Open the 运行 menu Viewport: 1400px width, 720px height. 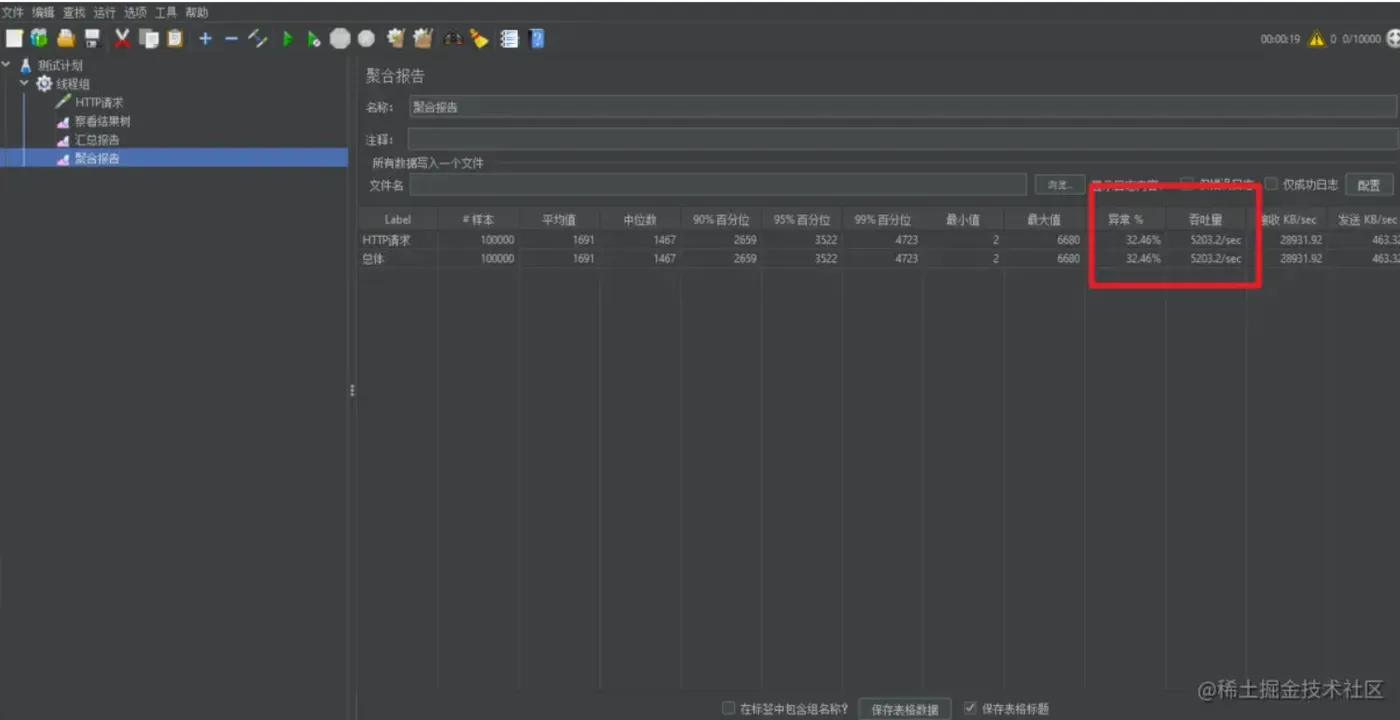104,13
